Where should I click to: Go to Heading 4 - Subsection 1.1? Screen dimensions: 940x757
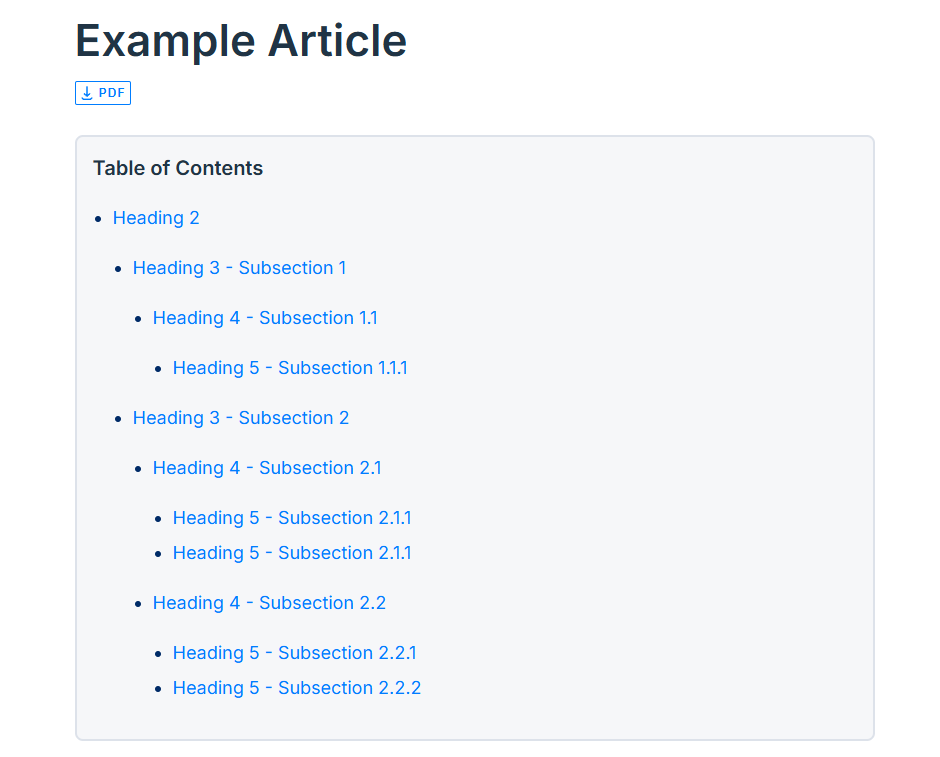click(x=265, y=318)
